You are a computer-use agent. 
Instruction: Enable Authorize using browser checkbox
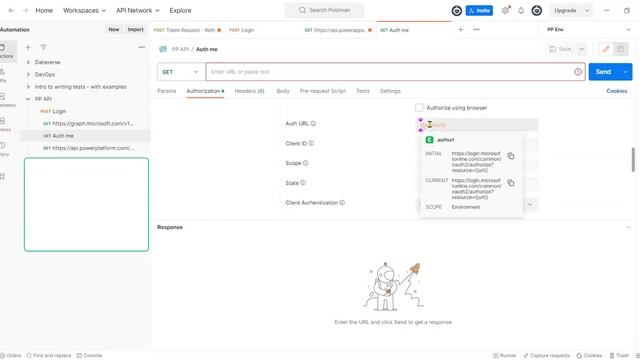tap(419, 108)
